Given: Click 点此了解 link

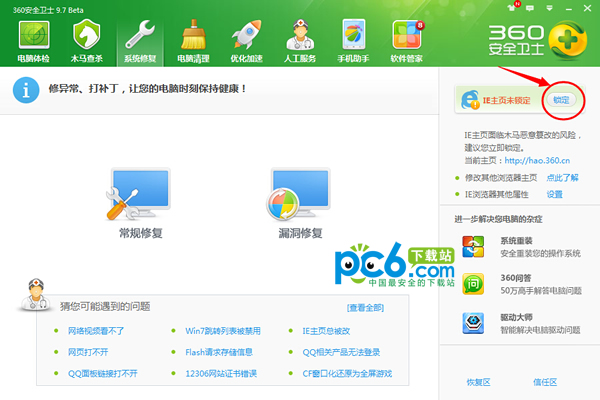Looking at the screenshot, I should (562, 178).
